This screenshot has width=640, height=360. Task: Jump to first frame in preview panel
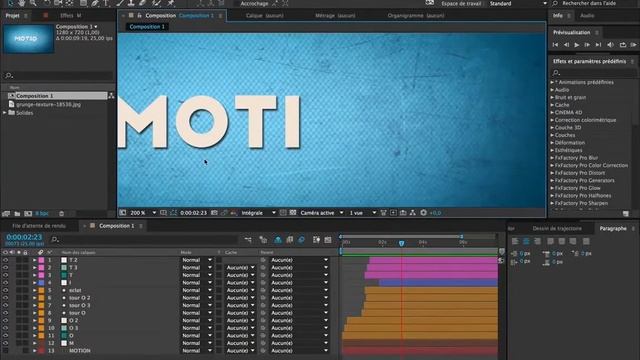[555, 45]
